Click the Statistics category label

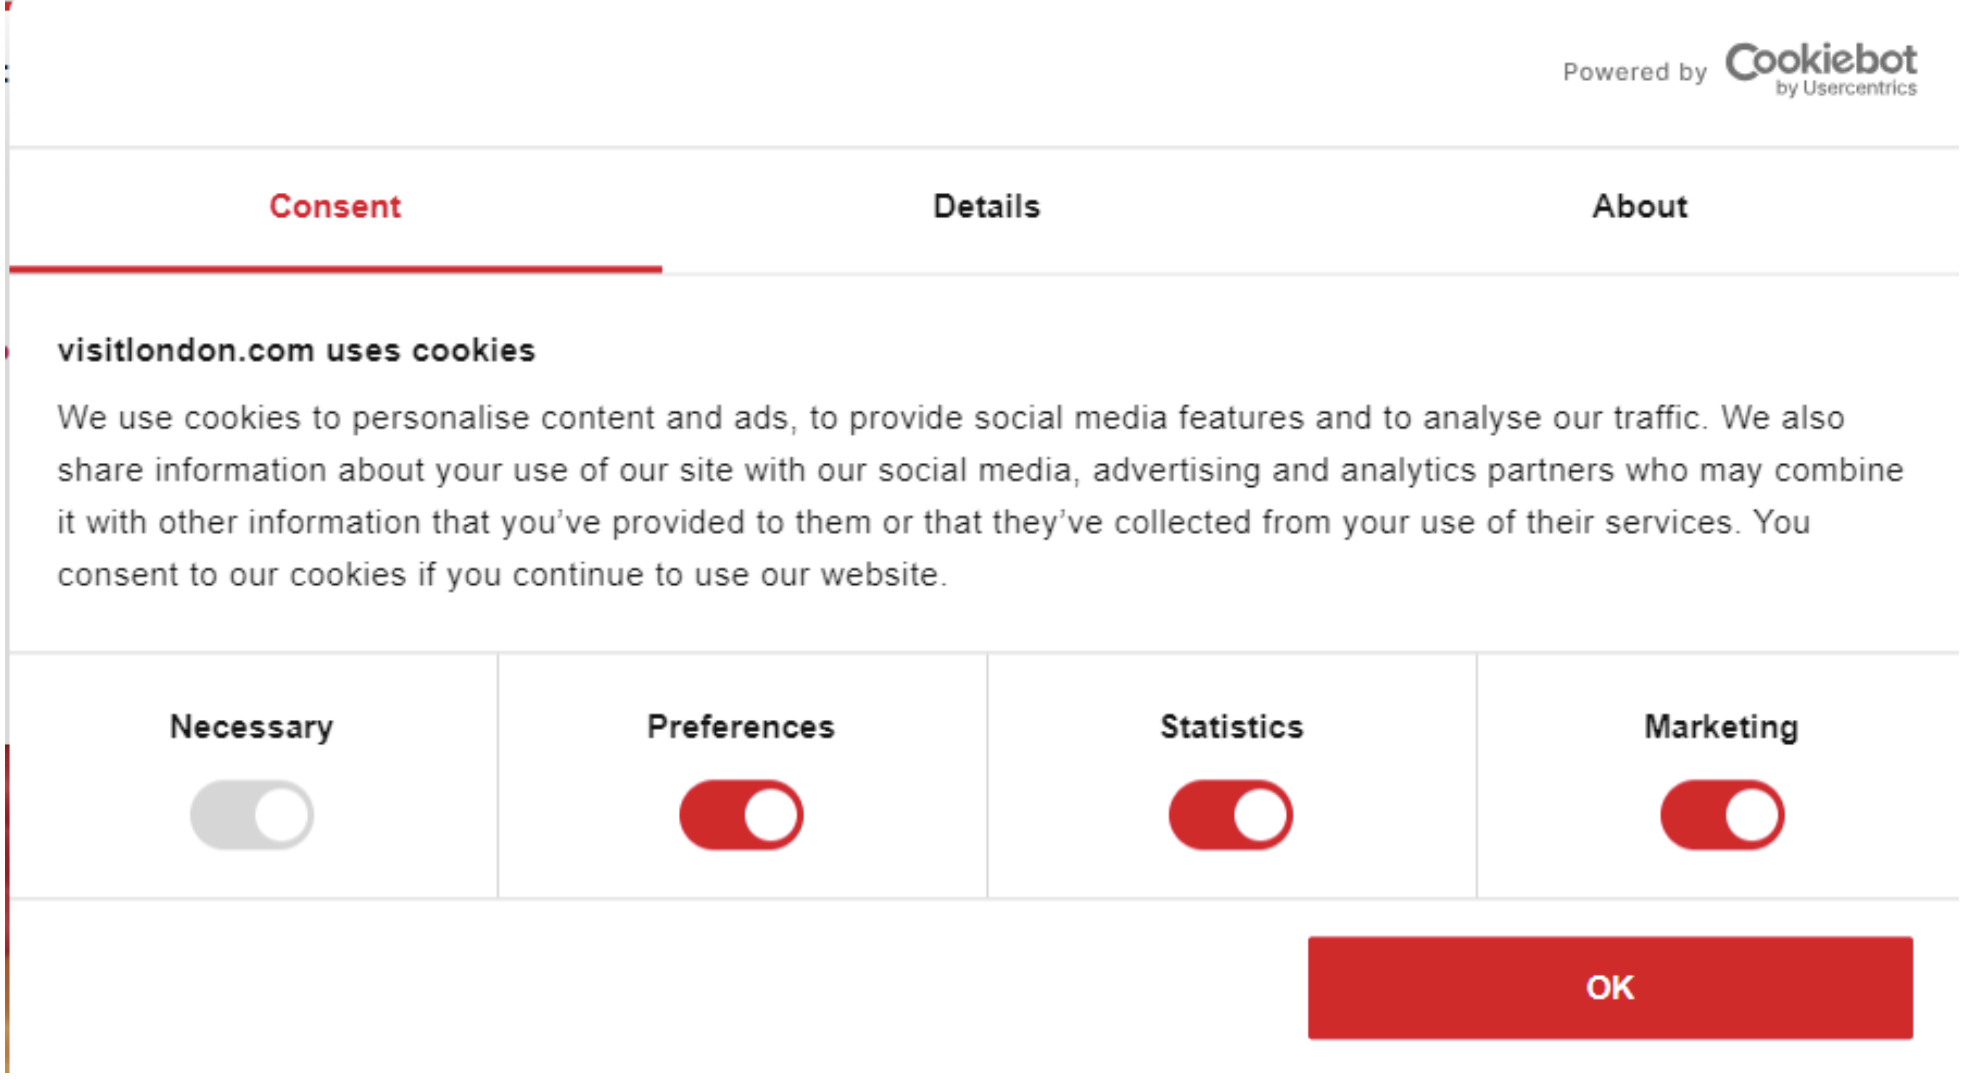point(1231,726)
